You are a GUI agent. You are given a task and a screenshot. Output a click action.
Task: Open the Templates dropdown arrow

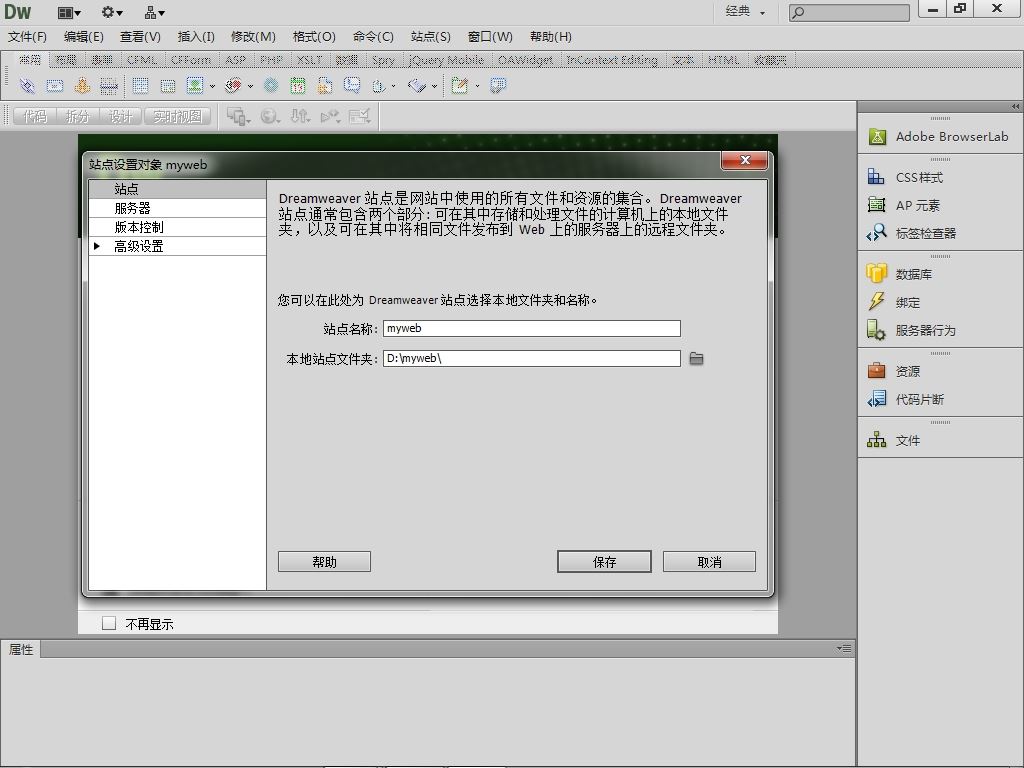point(477,86)
